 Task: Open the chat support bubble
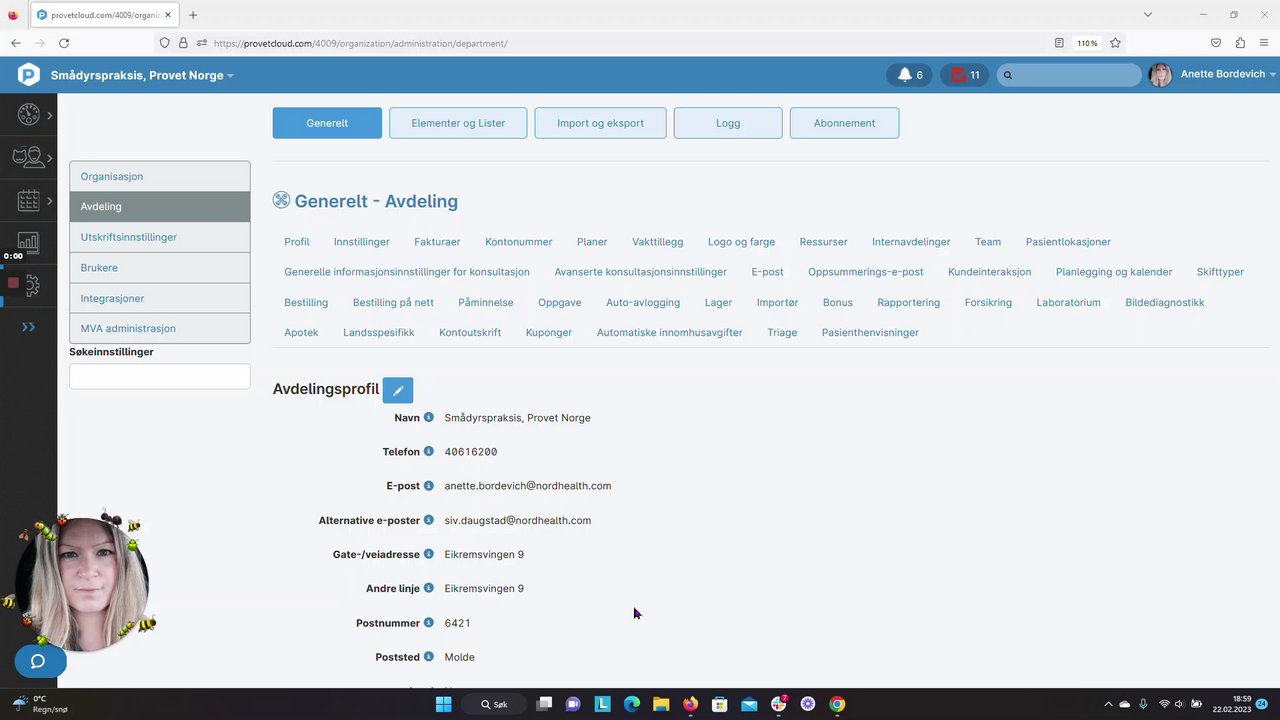pos(39,661)
